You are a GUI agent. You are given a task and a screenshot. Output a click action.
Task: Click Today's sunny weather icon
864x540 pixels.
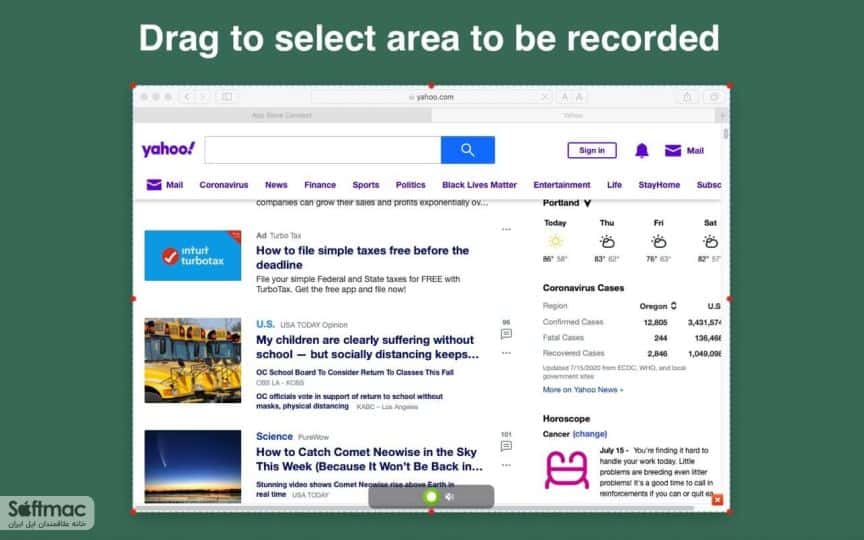[x=555, y=241]
